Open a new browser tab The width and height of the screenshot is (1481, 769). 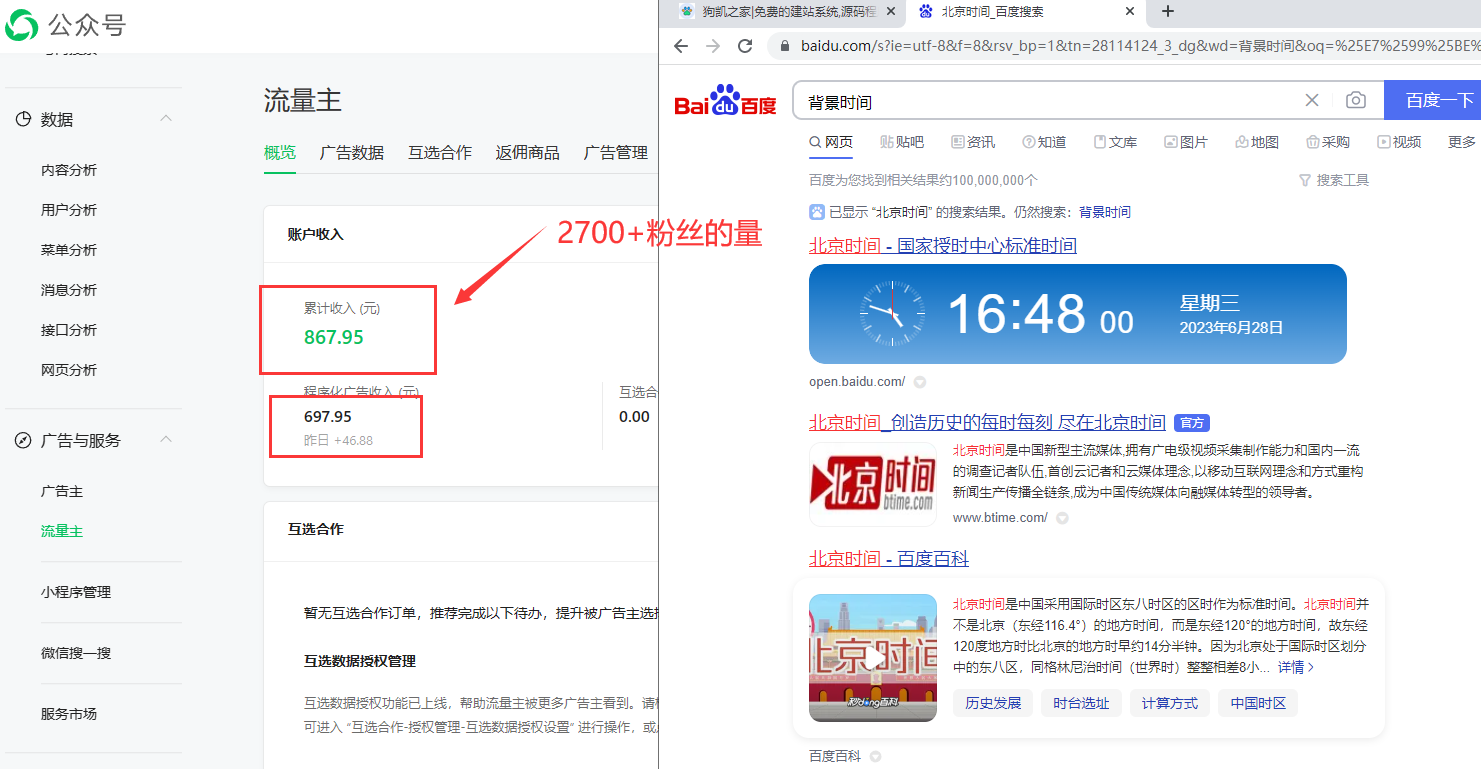click(x=1167, y=12)
